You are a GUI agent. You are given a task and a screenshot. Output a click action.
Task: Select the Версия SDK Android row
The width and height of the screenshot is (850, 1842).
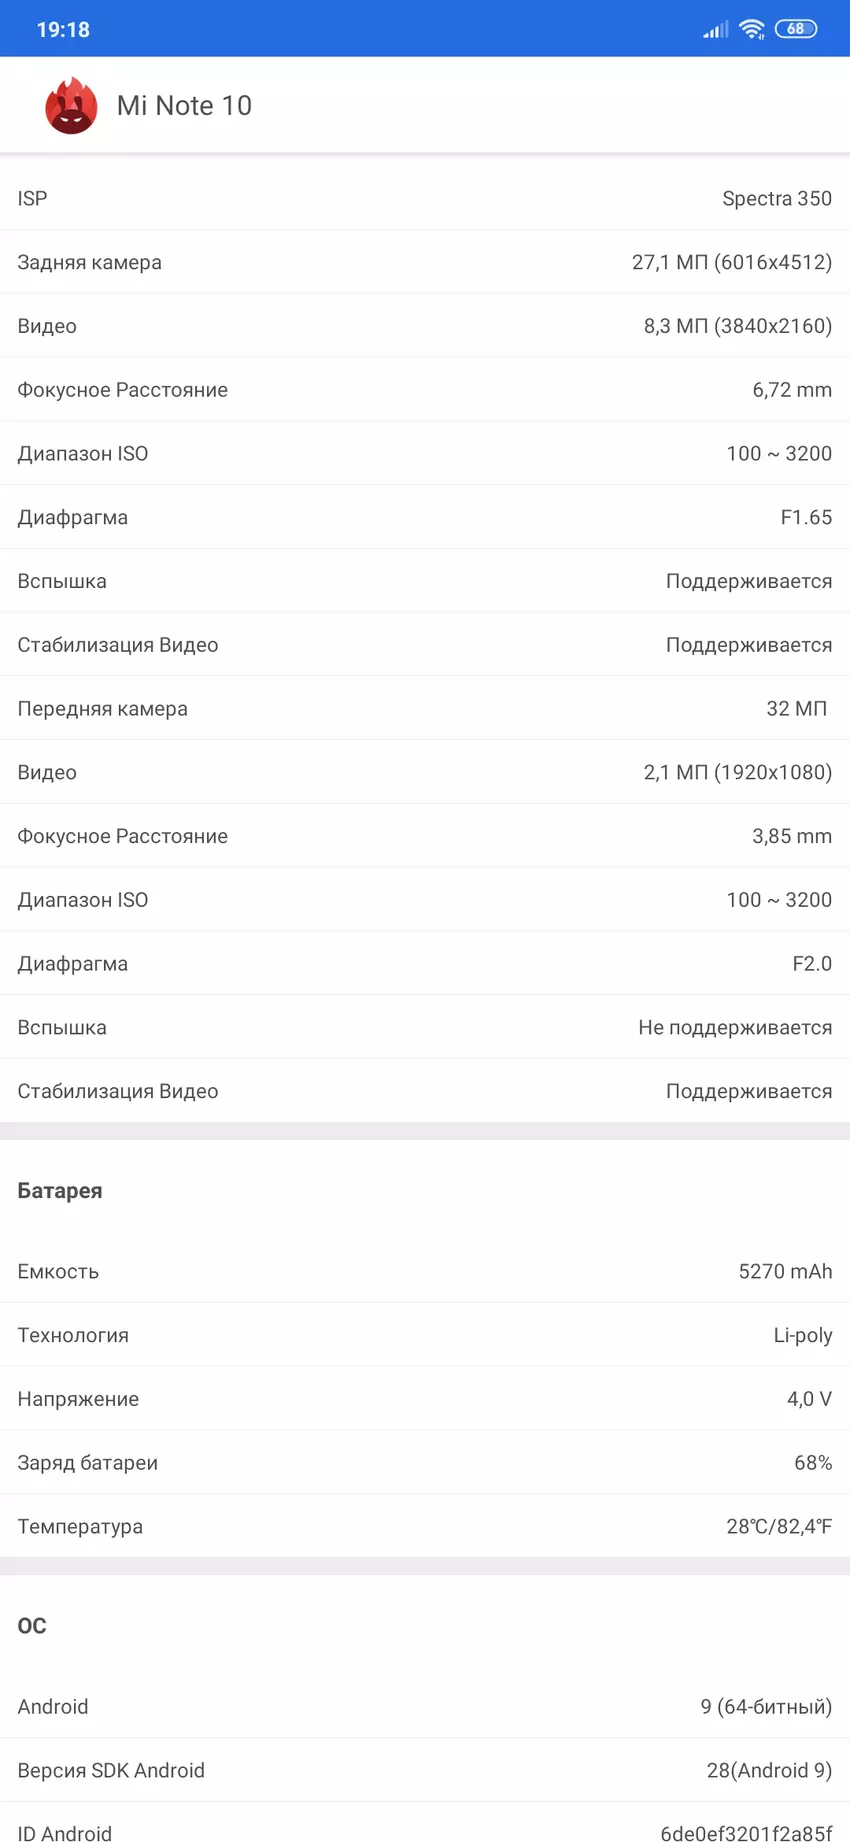click(x=425, y=1770)
